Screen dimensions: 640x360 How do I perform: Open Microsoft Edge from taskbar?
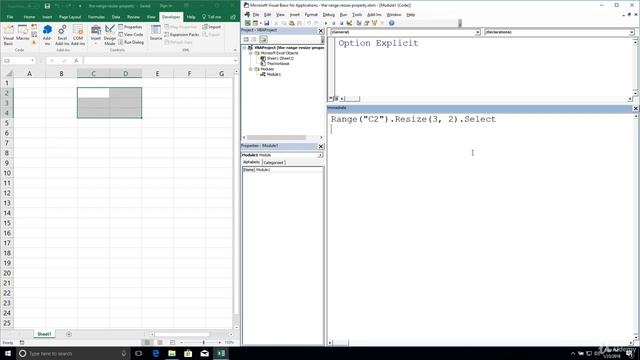point(156,353)
